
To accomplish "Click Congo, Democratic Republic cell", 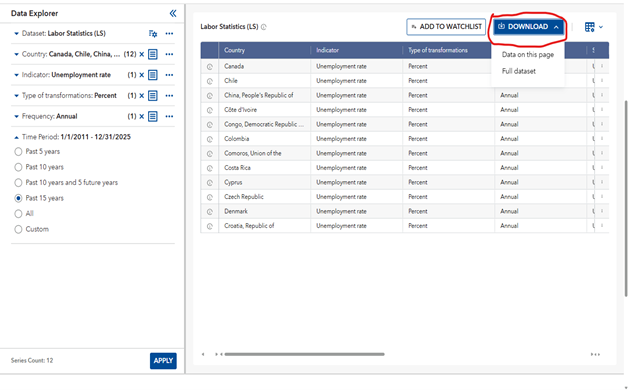I will click(264, 125).
